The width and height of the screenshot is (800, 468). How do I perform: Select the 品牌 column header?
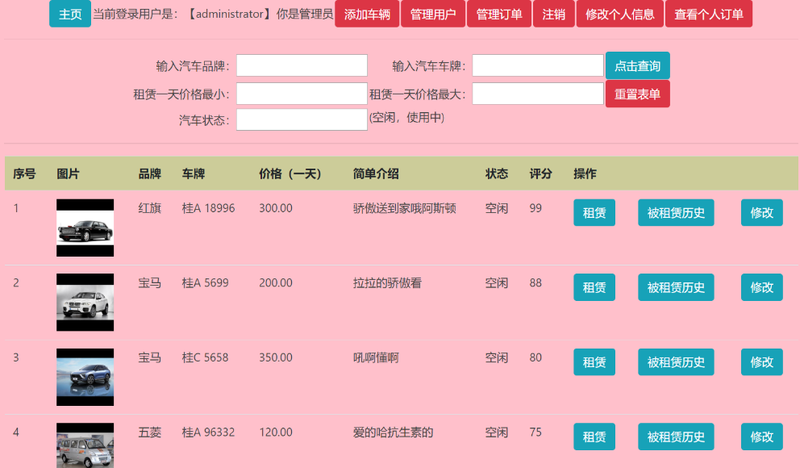pyautogui.click(x=149, y=174)
